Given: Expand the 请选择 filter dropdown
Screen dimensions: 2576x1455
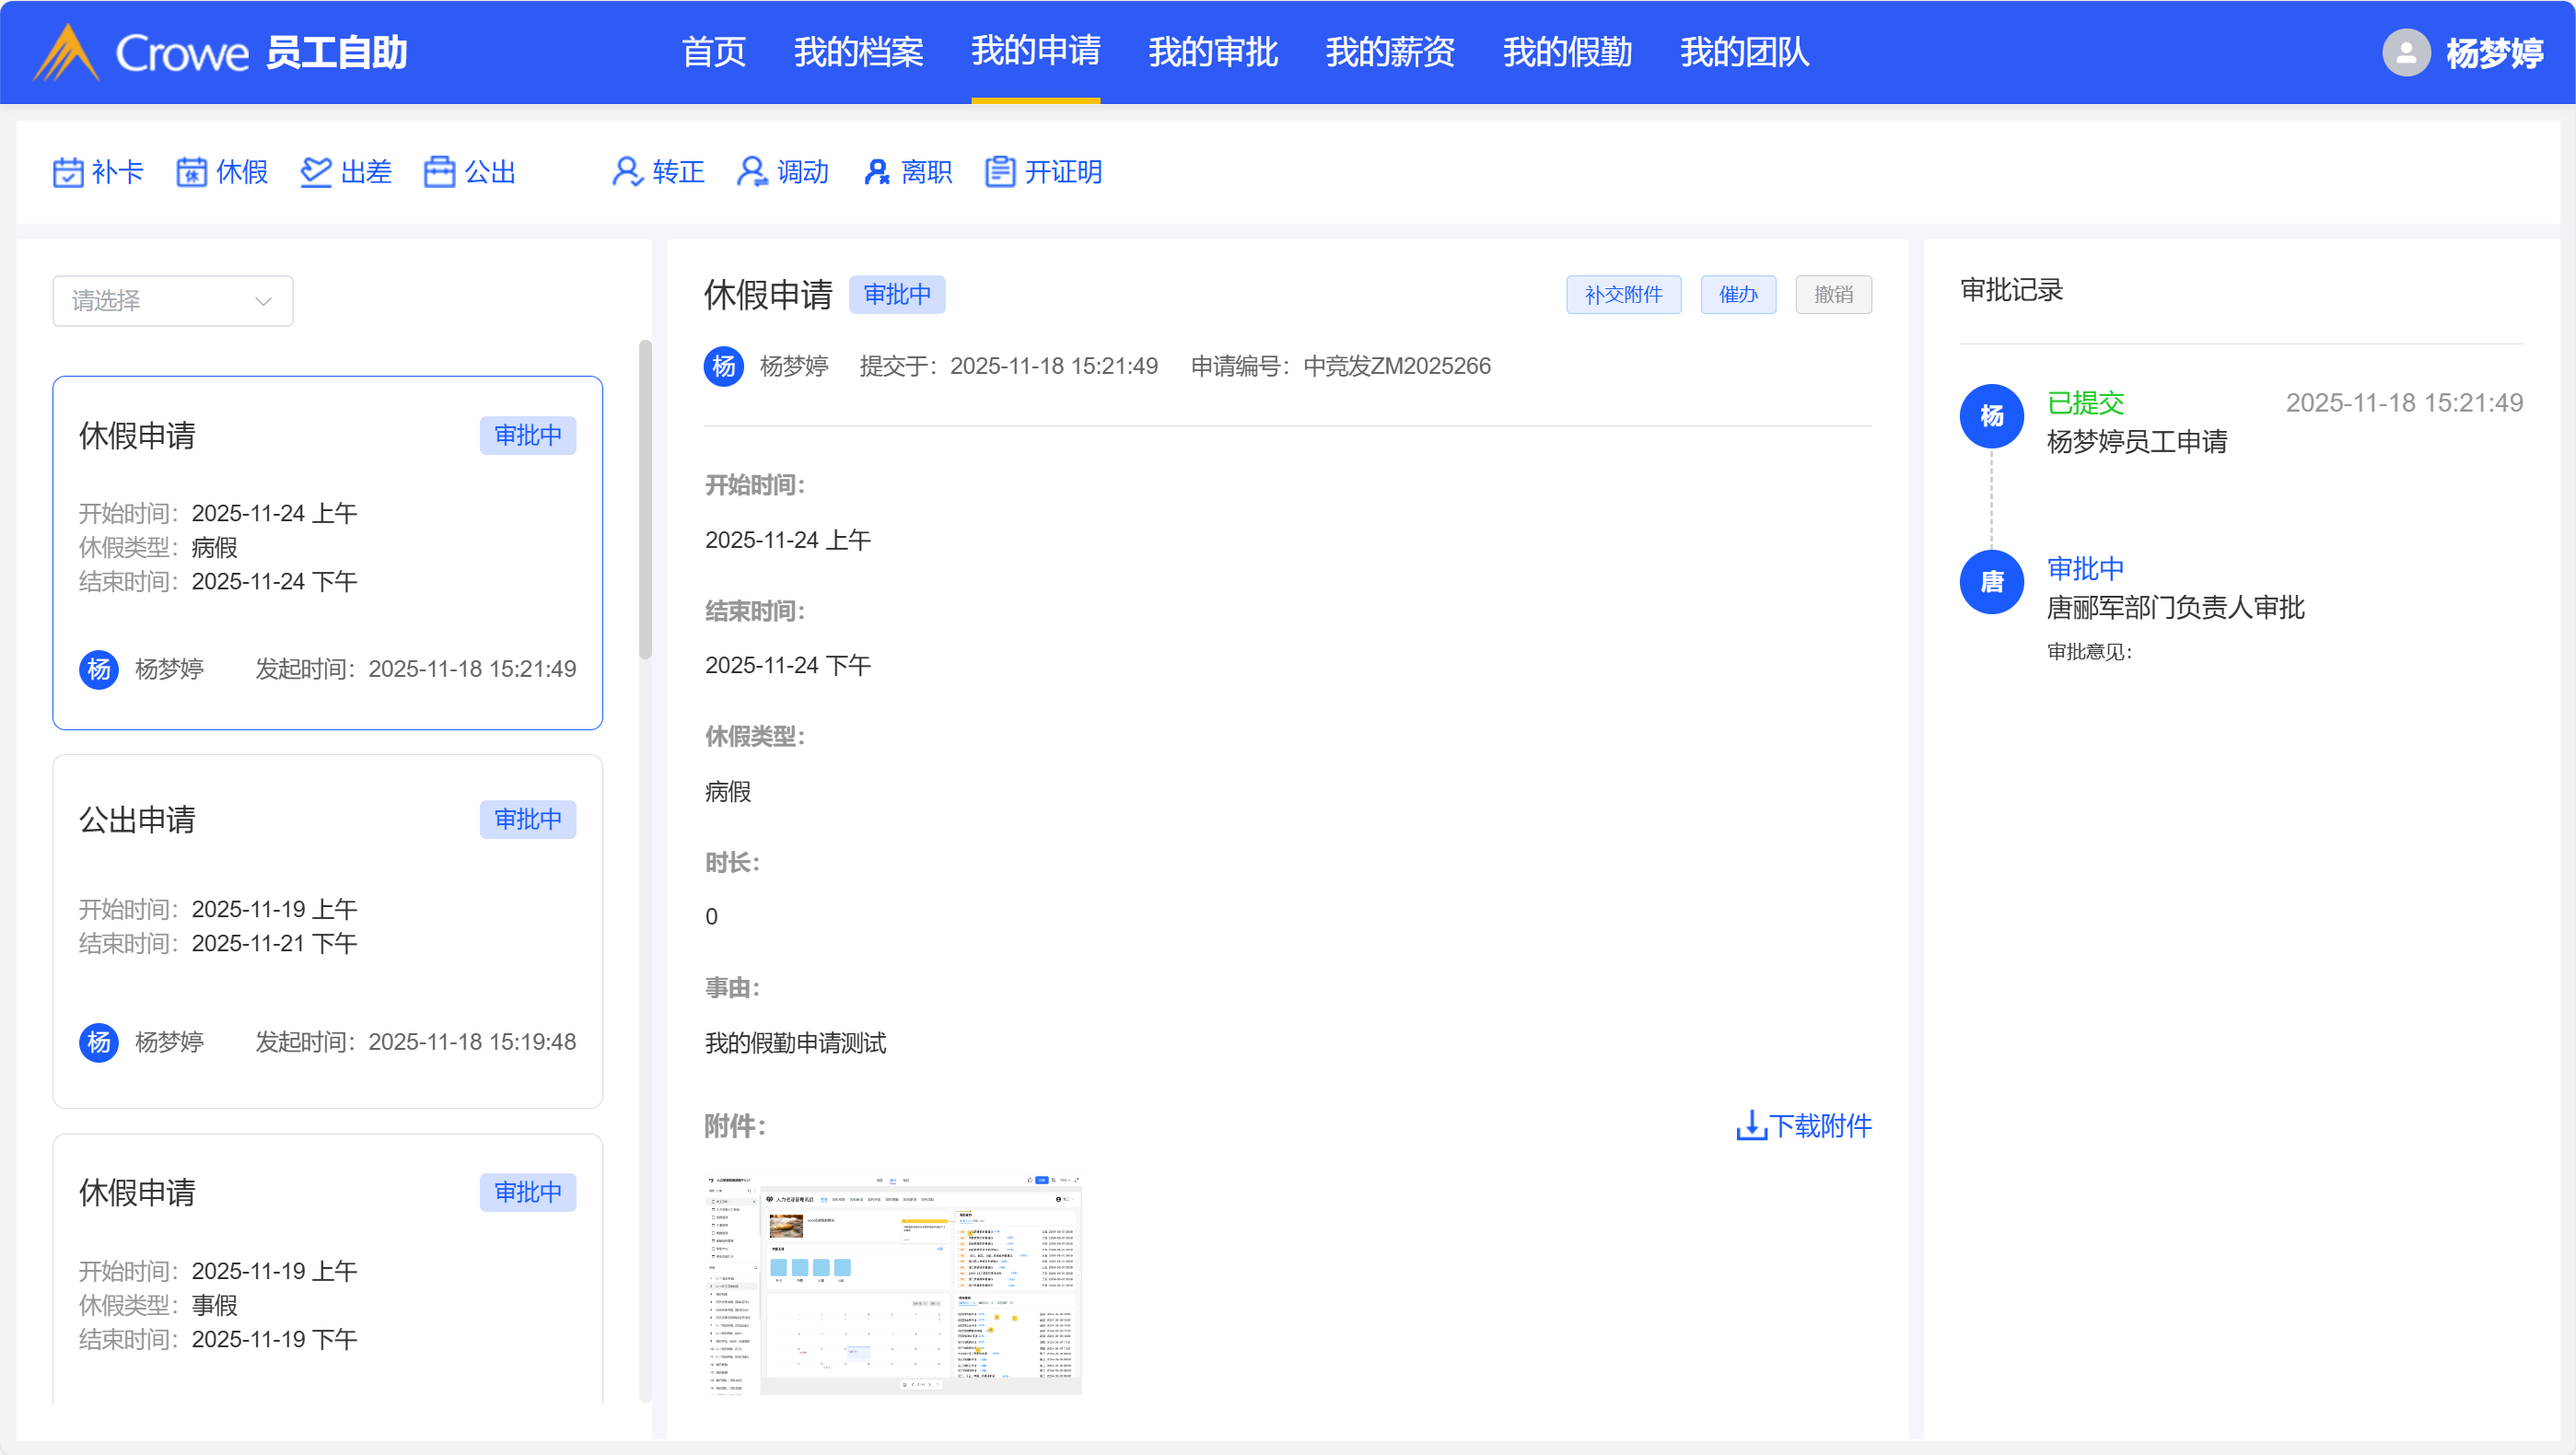Looking at the screenshot, I should pos(172,301).
